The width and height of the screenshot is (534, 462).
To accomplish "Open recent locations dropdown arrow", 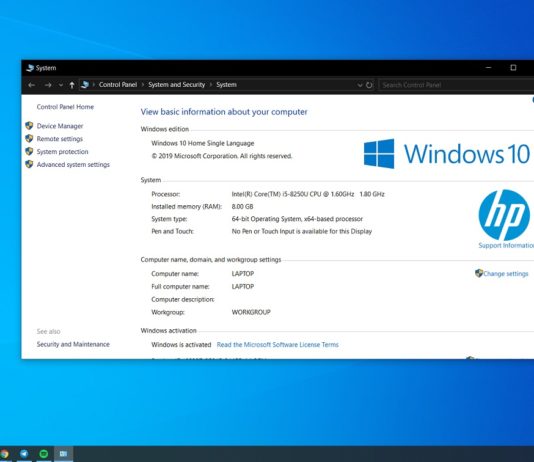I will pyautogui.click(x=61, y=85).
